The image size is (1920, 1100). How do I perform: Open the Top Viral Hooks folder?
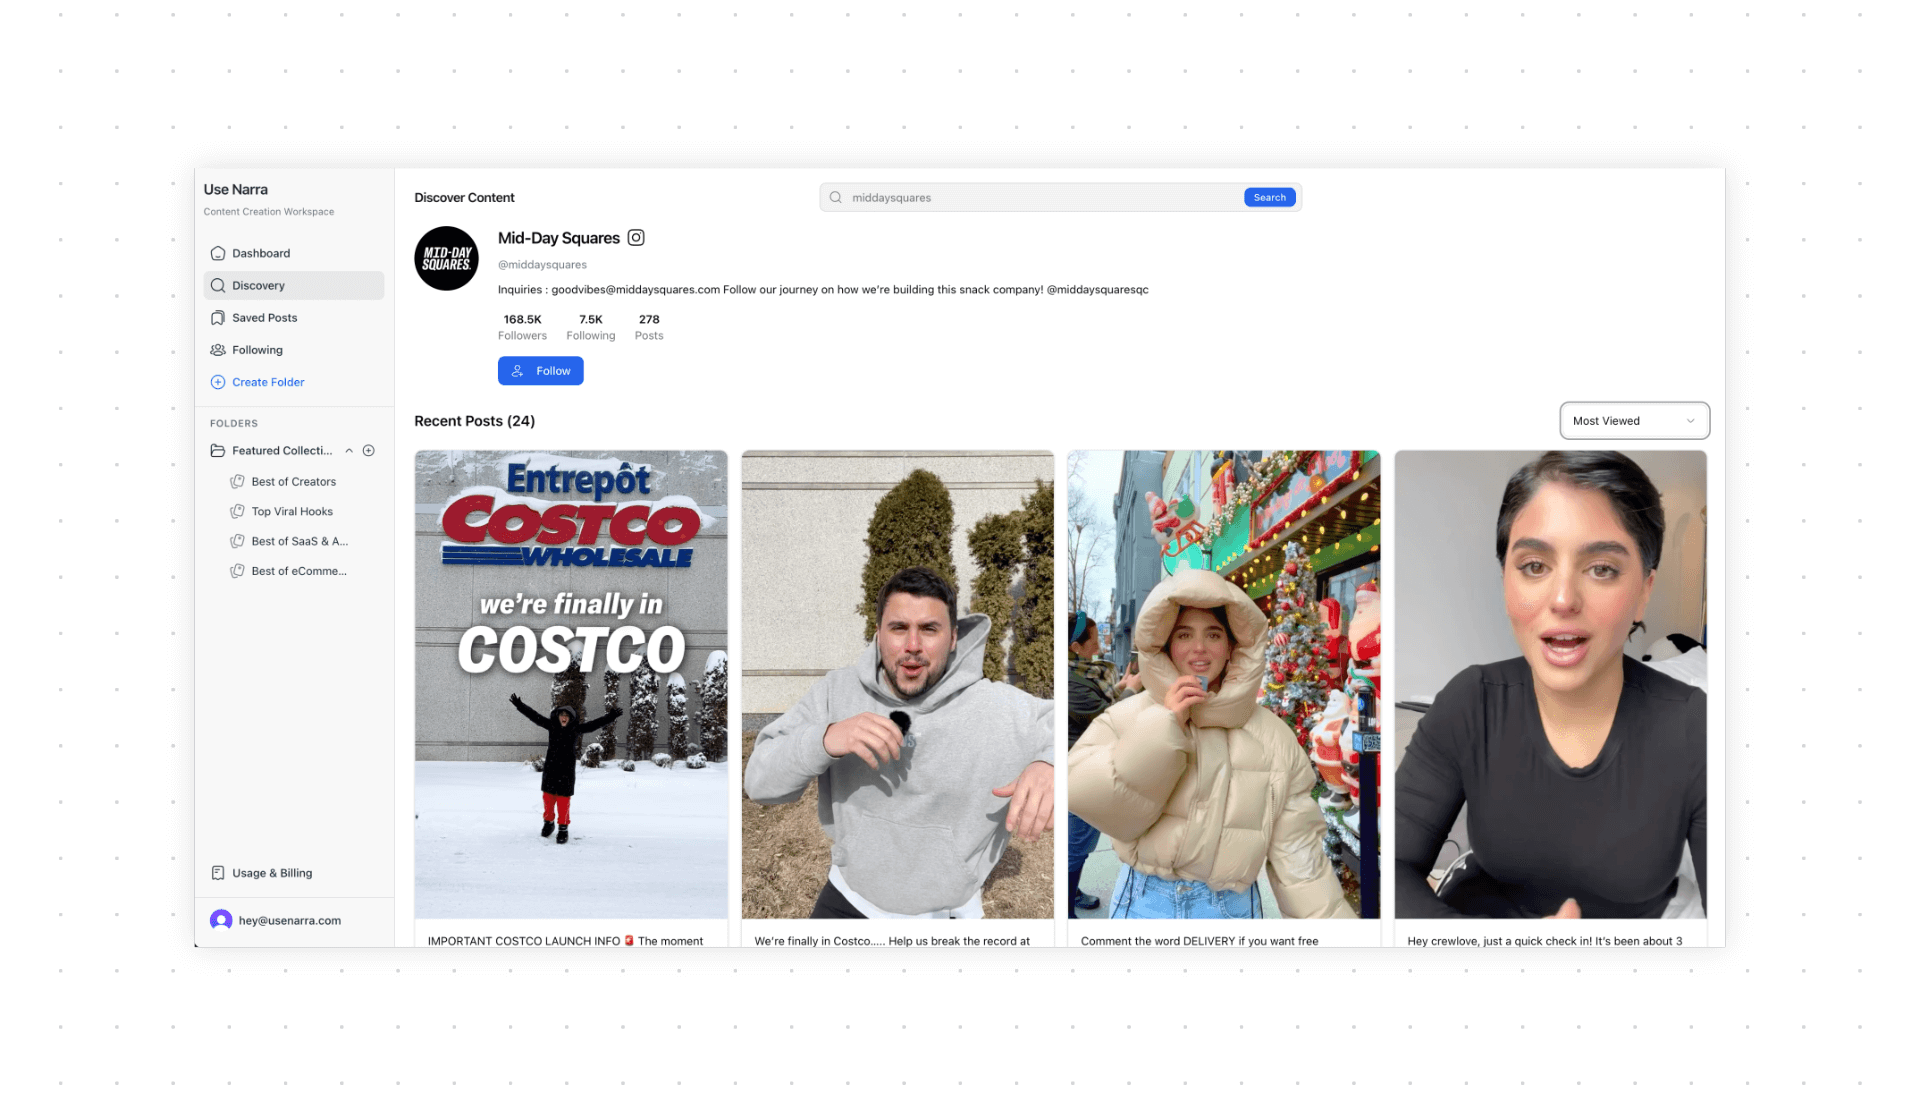coord(291,512)
